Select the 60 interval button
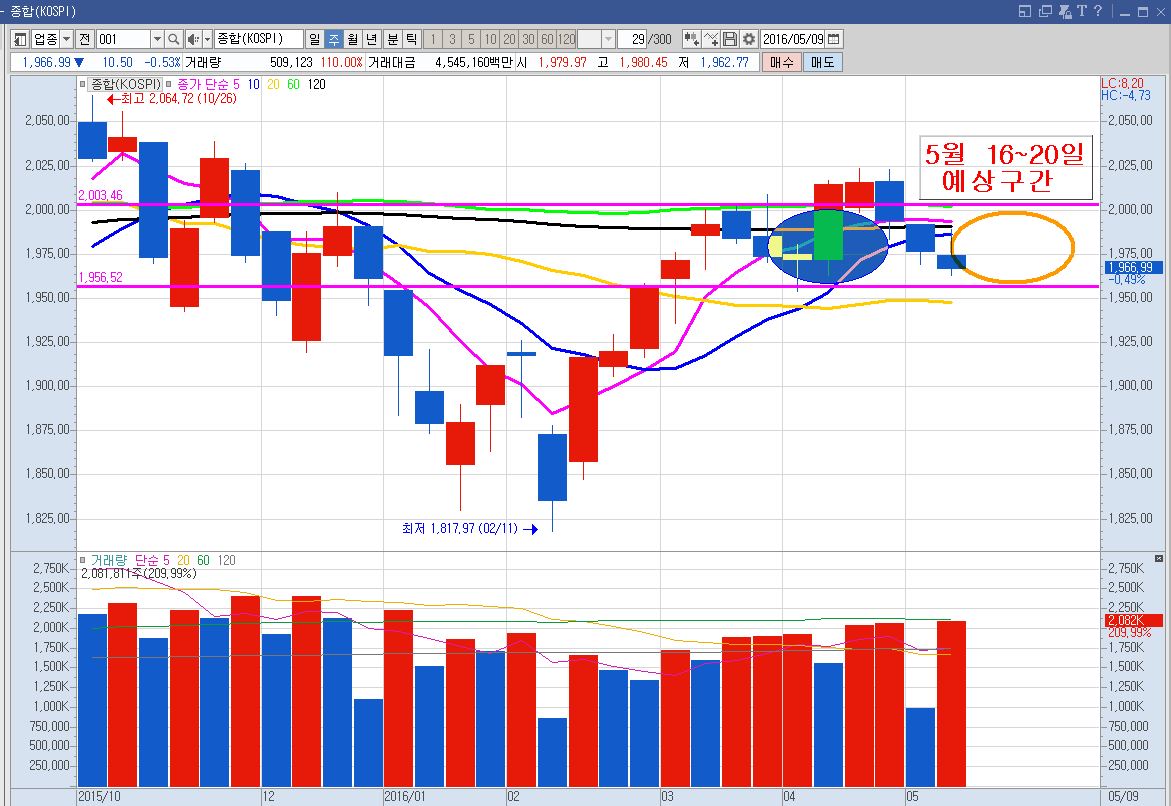 (547, 39)
